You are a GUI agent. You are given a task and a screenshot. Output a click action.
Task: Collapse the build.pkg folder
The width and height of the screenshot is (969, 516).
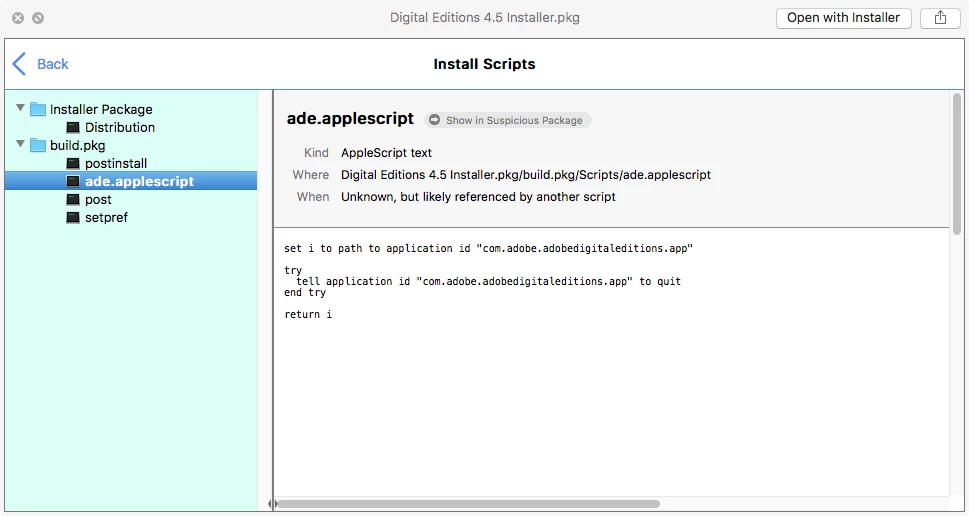point(20,144)
